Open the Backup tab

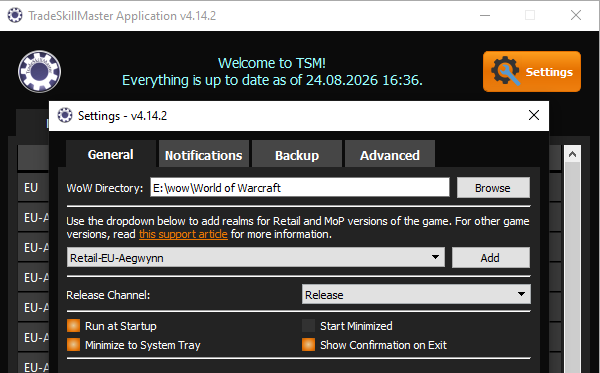297,155
